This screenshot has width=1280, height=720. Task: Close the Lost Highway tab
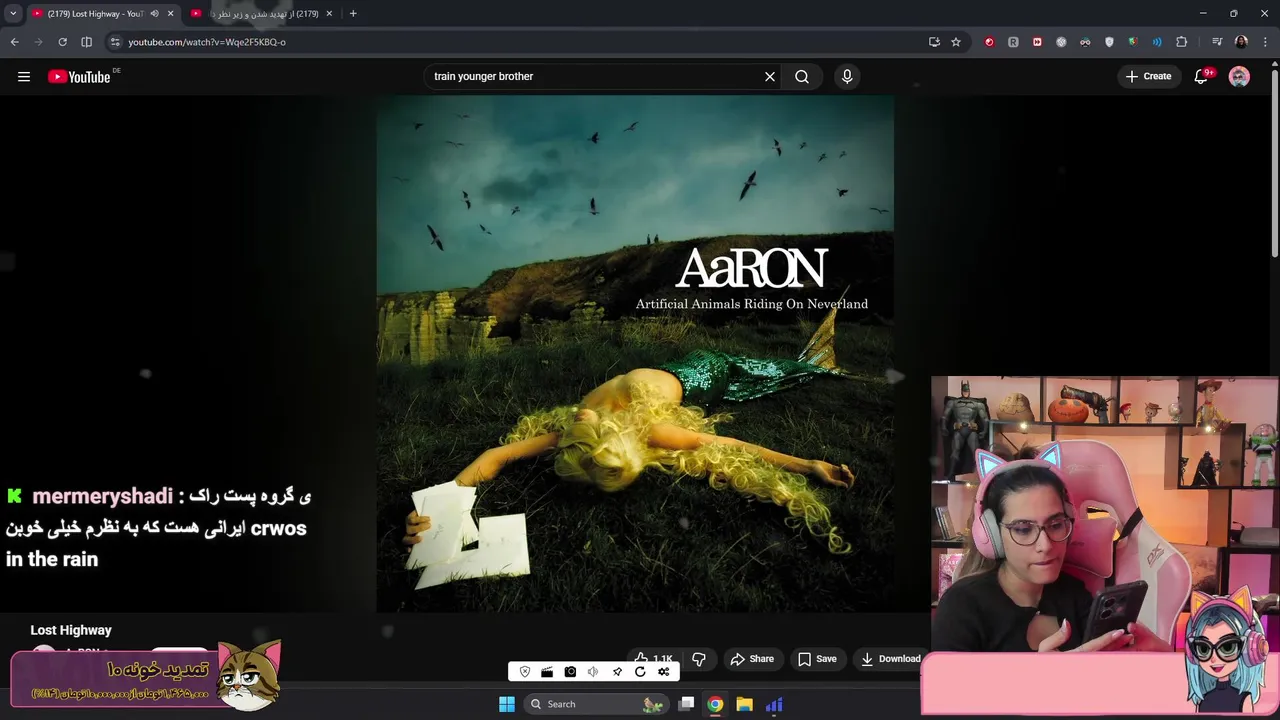click(170, 14)
